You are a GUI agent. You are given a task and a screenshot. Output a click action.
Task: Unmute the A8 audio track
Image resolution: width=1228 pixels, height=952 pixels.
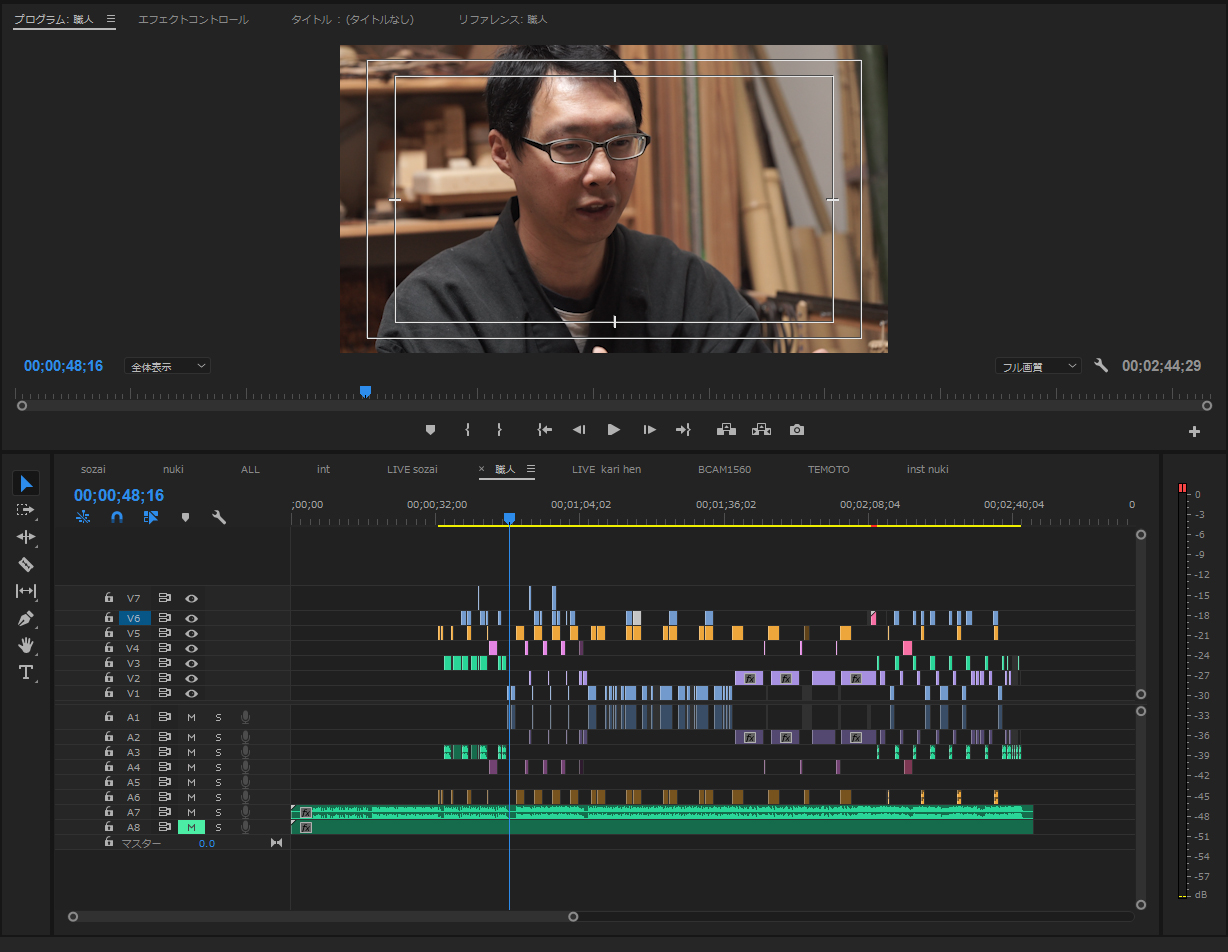(191, 827)
